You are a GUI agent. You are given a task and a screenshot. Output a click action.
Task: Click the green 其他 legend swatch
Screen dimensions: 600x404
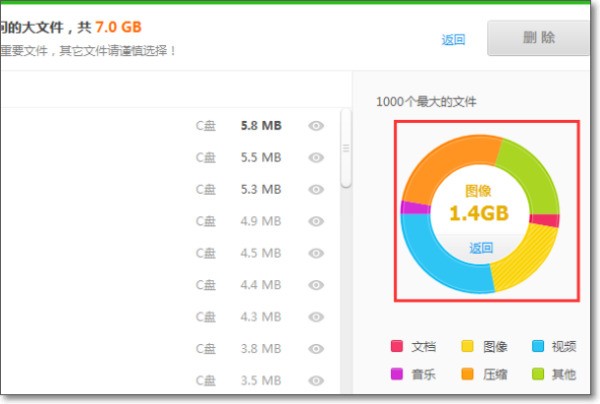click(x=538, y=374)
